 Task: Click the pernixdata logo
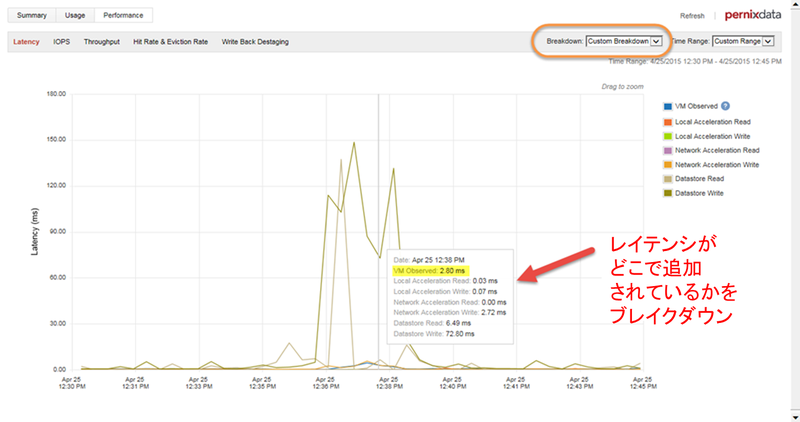tap(753, 15)
